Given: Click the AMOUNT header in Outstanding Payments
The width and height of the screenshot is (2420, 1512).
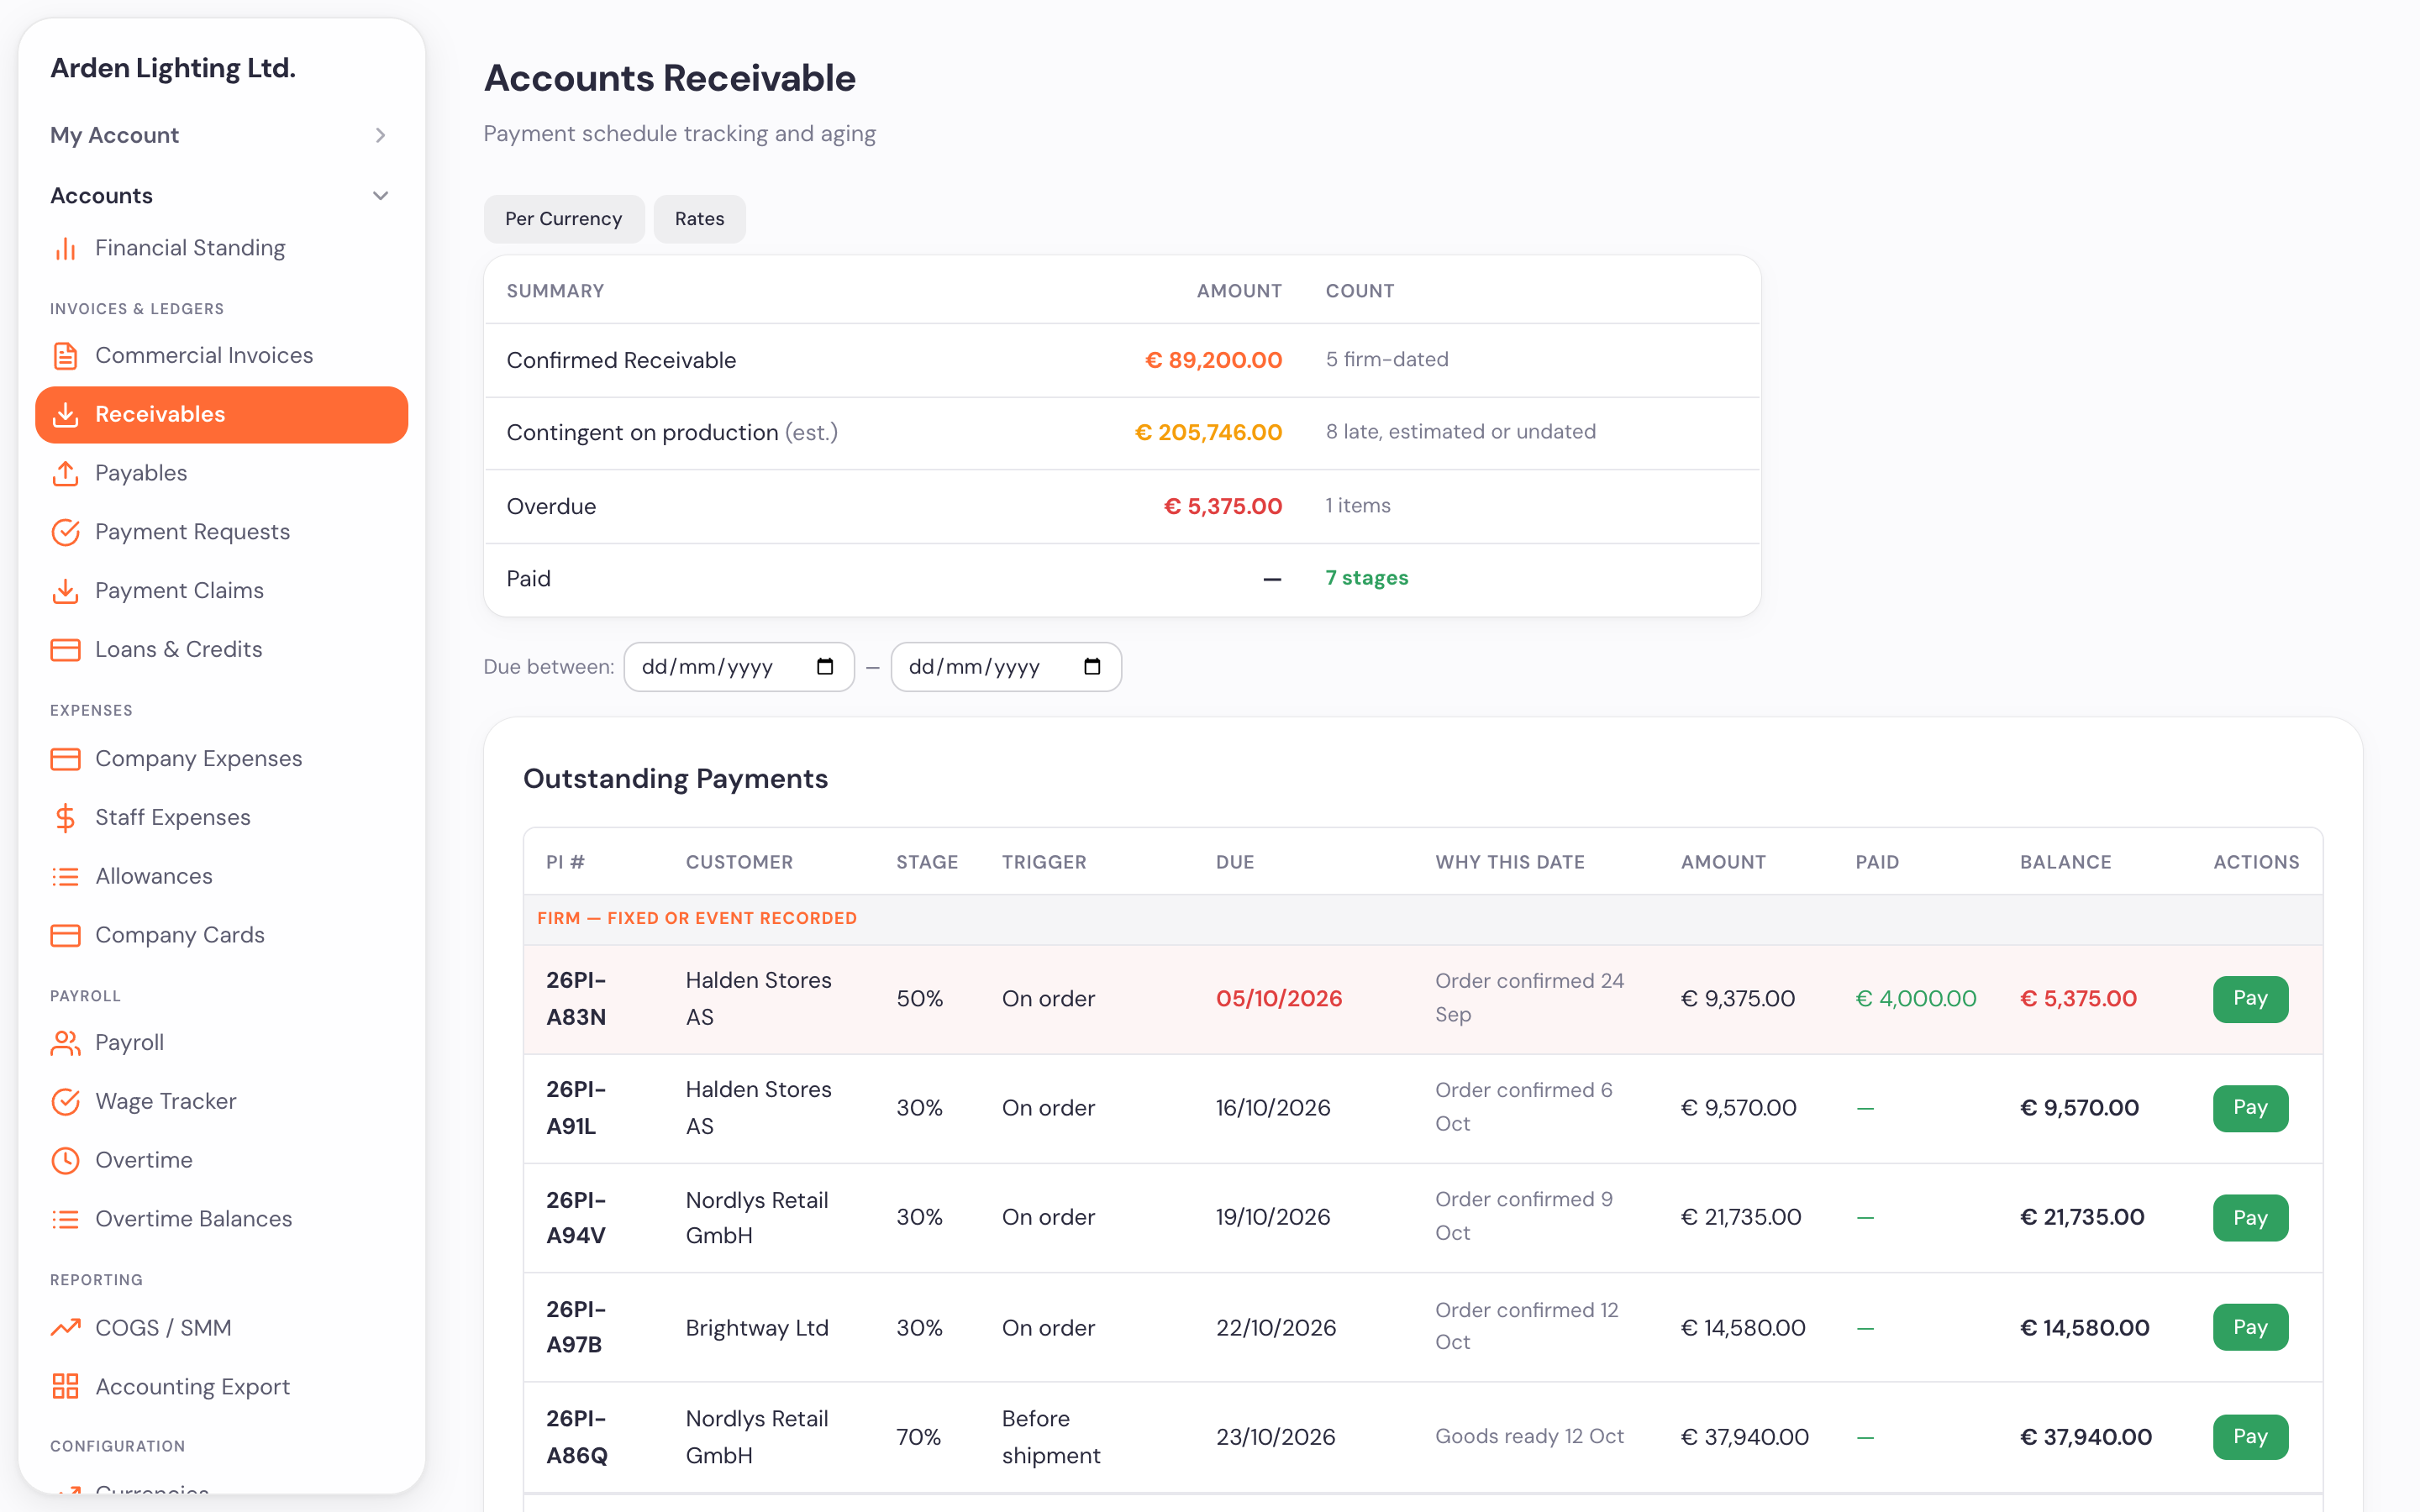Looking at the screenshot, I should coord(1723,862).
